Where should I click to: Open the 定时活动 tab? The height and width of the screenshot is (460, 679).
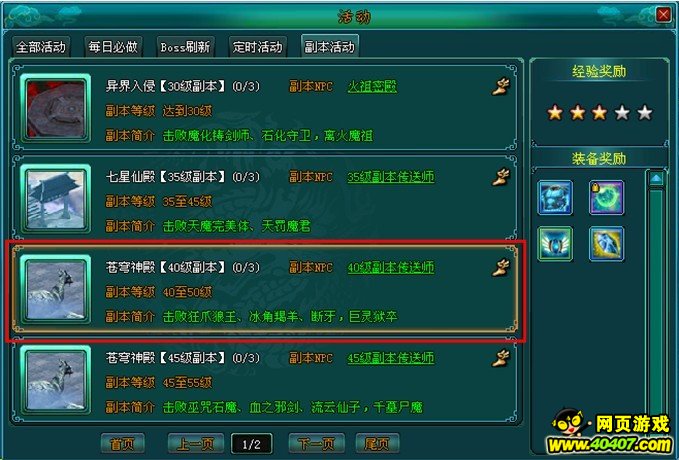click(x=257, y=46)
